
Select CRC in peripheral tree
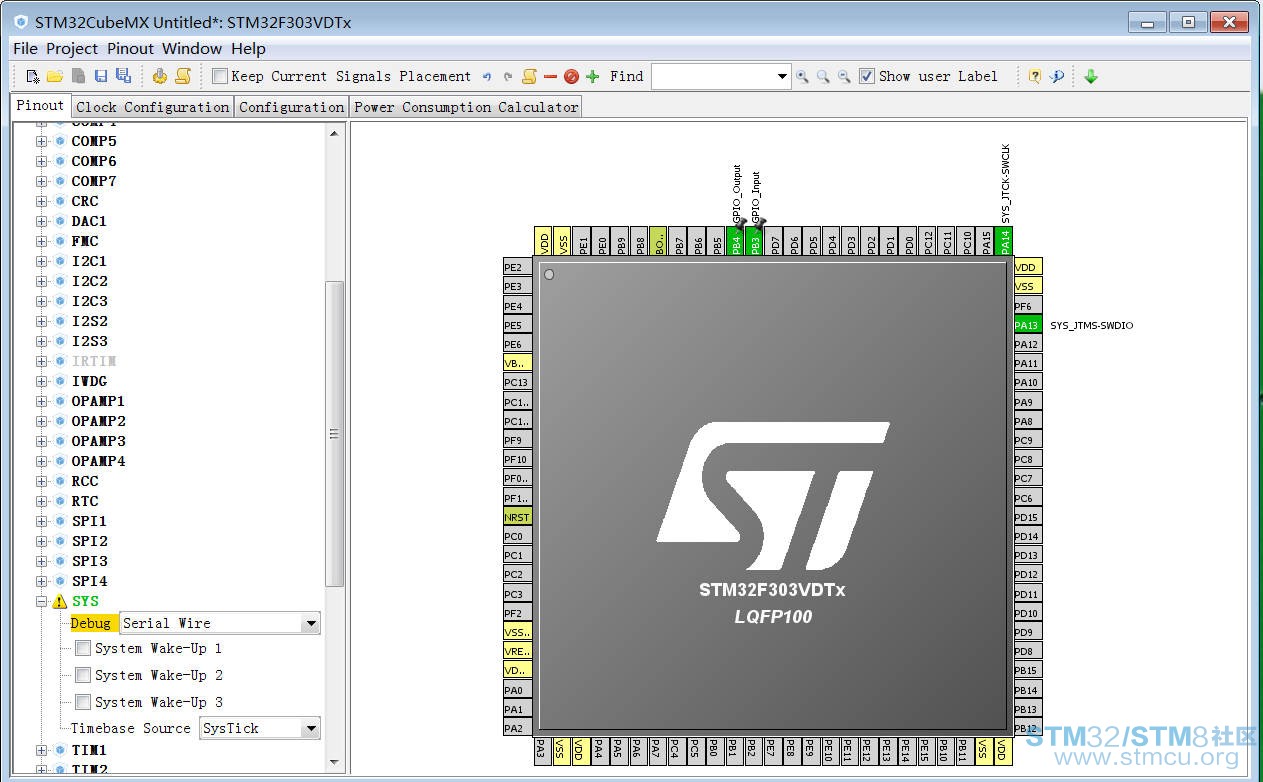point(85,201)
